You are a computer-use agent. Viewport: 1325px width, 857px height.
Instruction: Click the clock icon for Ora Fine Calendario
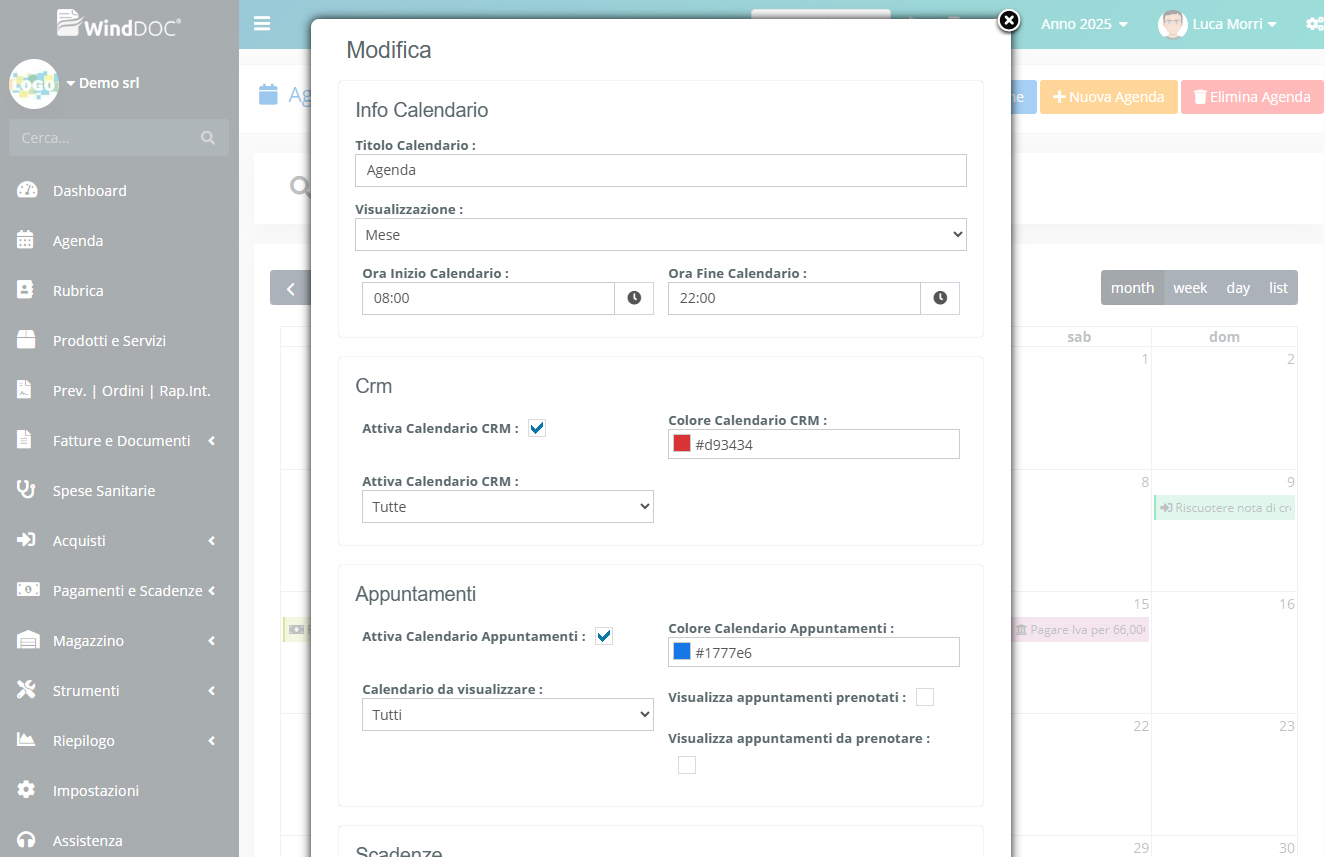[940, 298]
